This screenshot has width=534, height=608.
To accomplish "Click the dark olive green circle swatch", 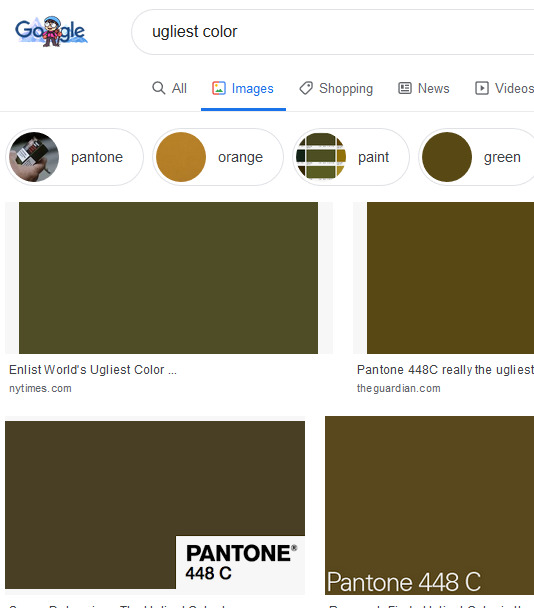I will coord(447,157).
